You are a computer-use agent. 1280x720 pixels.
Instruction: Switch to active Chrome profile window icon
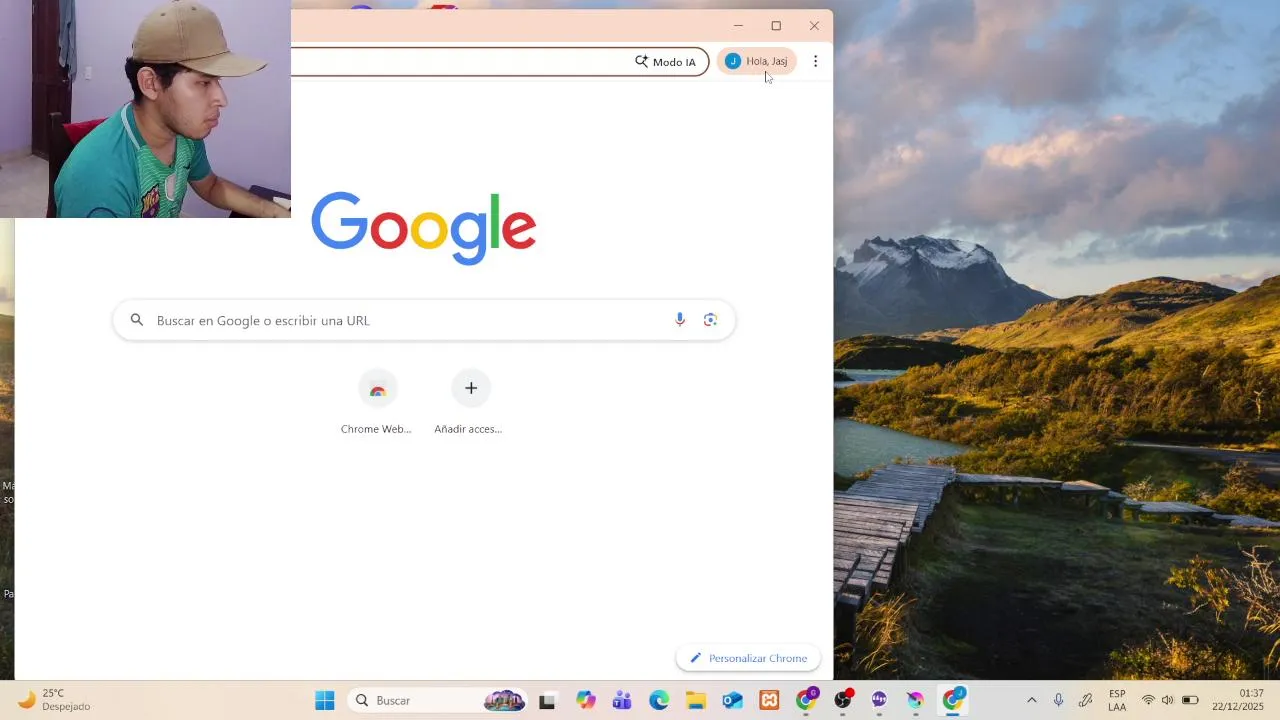953,701
